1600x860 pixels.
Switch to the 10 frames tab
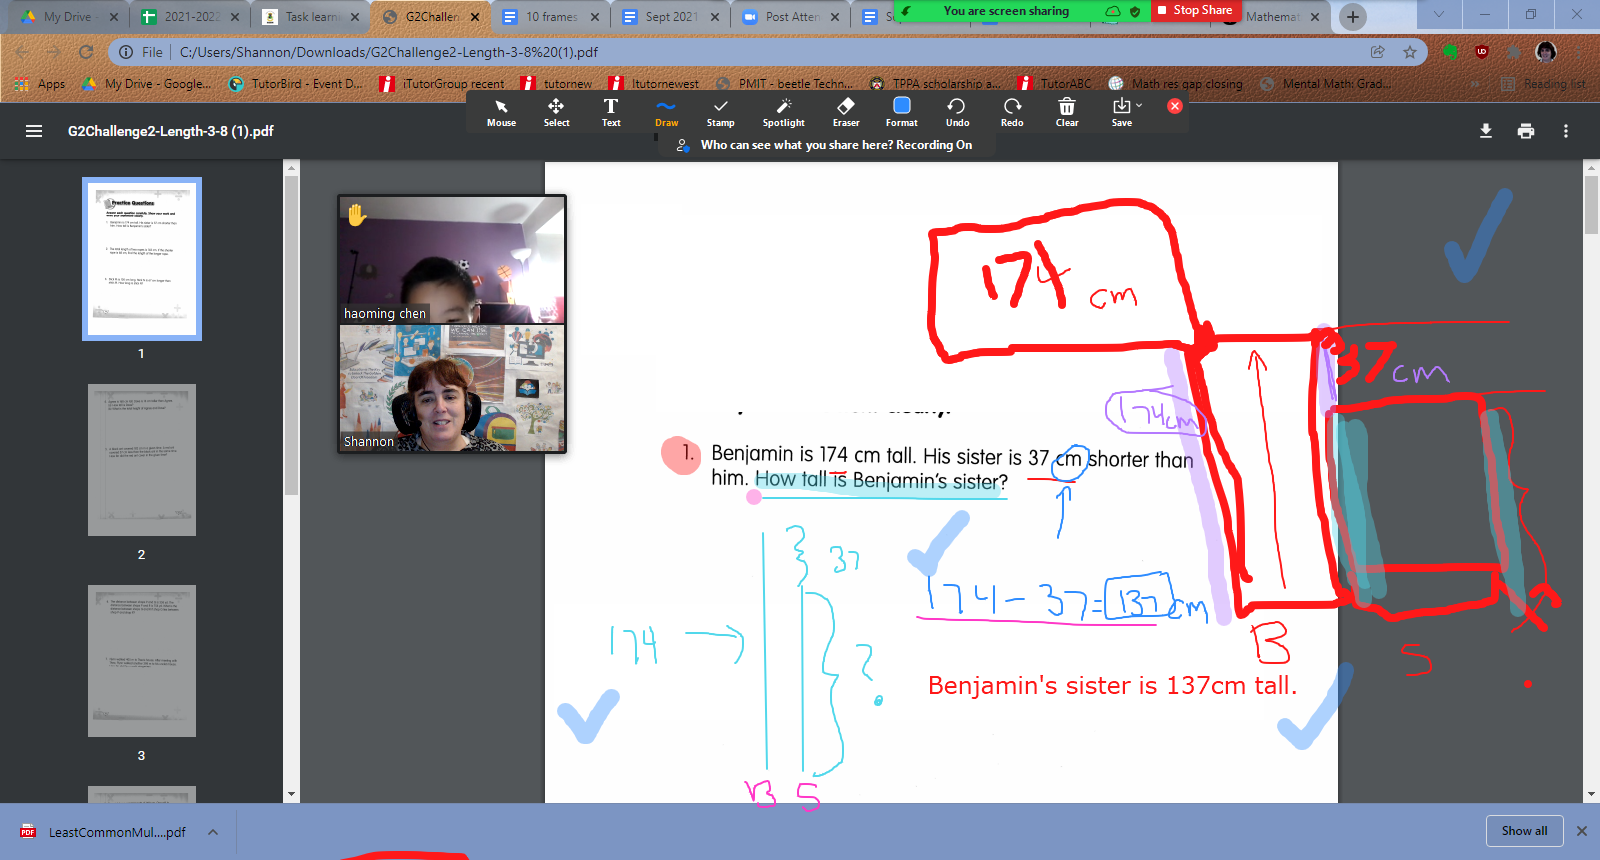point(551,17)
